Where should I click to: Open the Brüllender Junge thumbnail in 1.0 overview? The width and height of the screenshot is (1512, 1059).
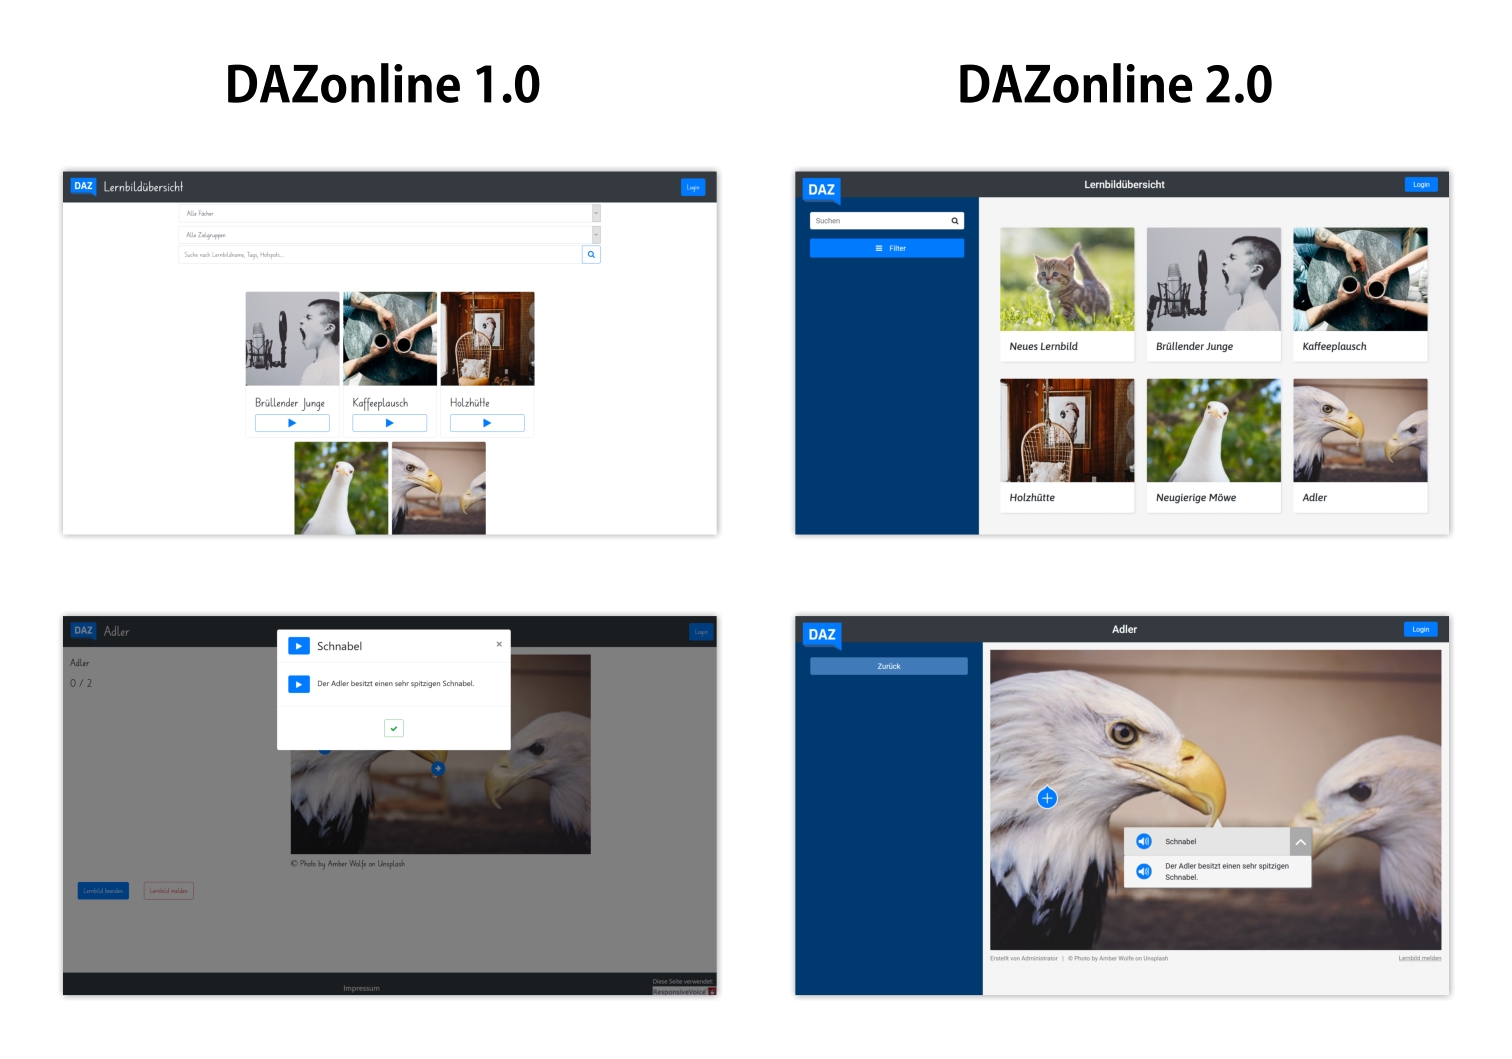[x=293, y=339]
